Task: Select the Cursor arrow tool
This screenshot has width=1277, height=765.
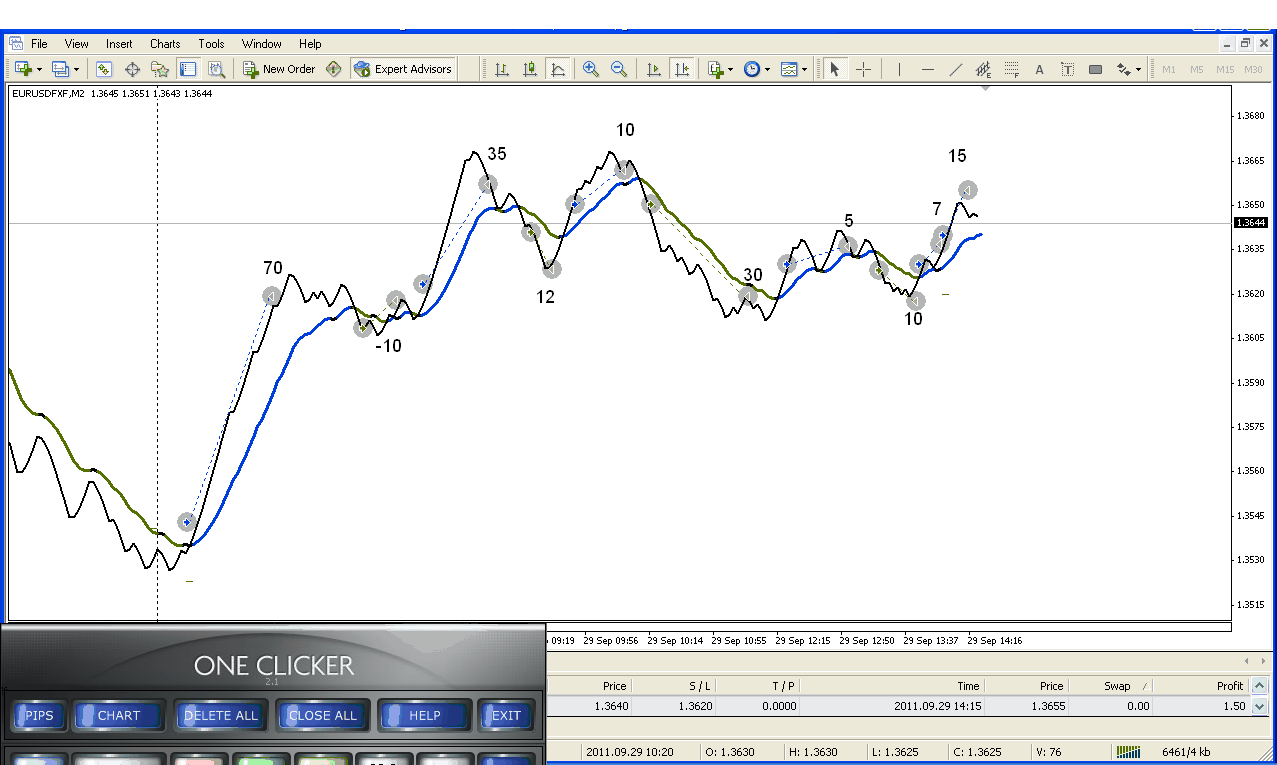Action: 835,69
